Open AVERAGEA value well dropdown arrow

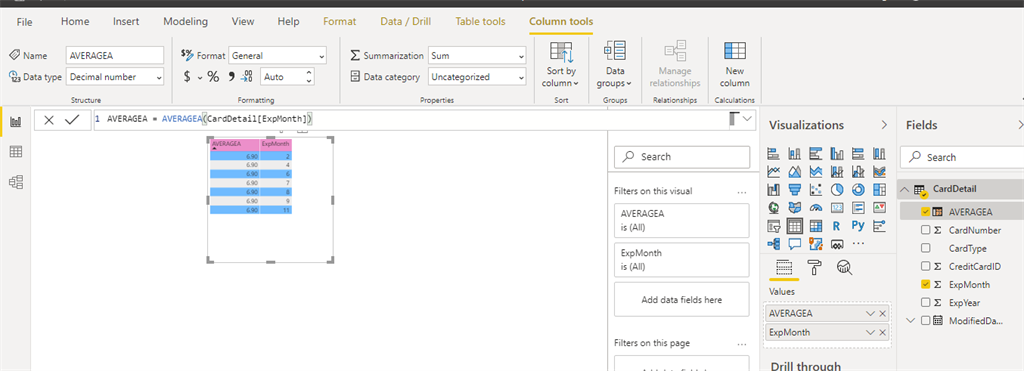[x=870, y=314]
